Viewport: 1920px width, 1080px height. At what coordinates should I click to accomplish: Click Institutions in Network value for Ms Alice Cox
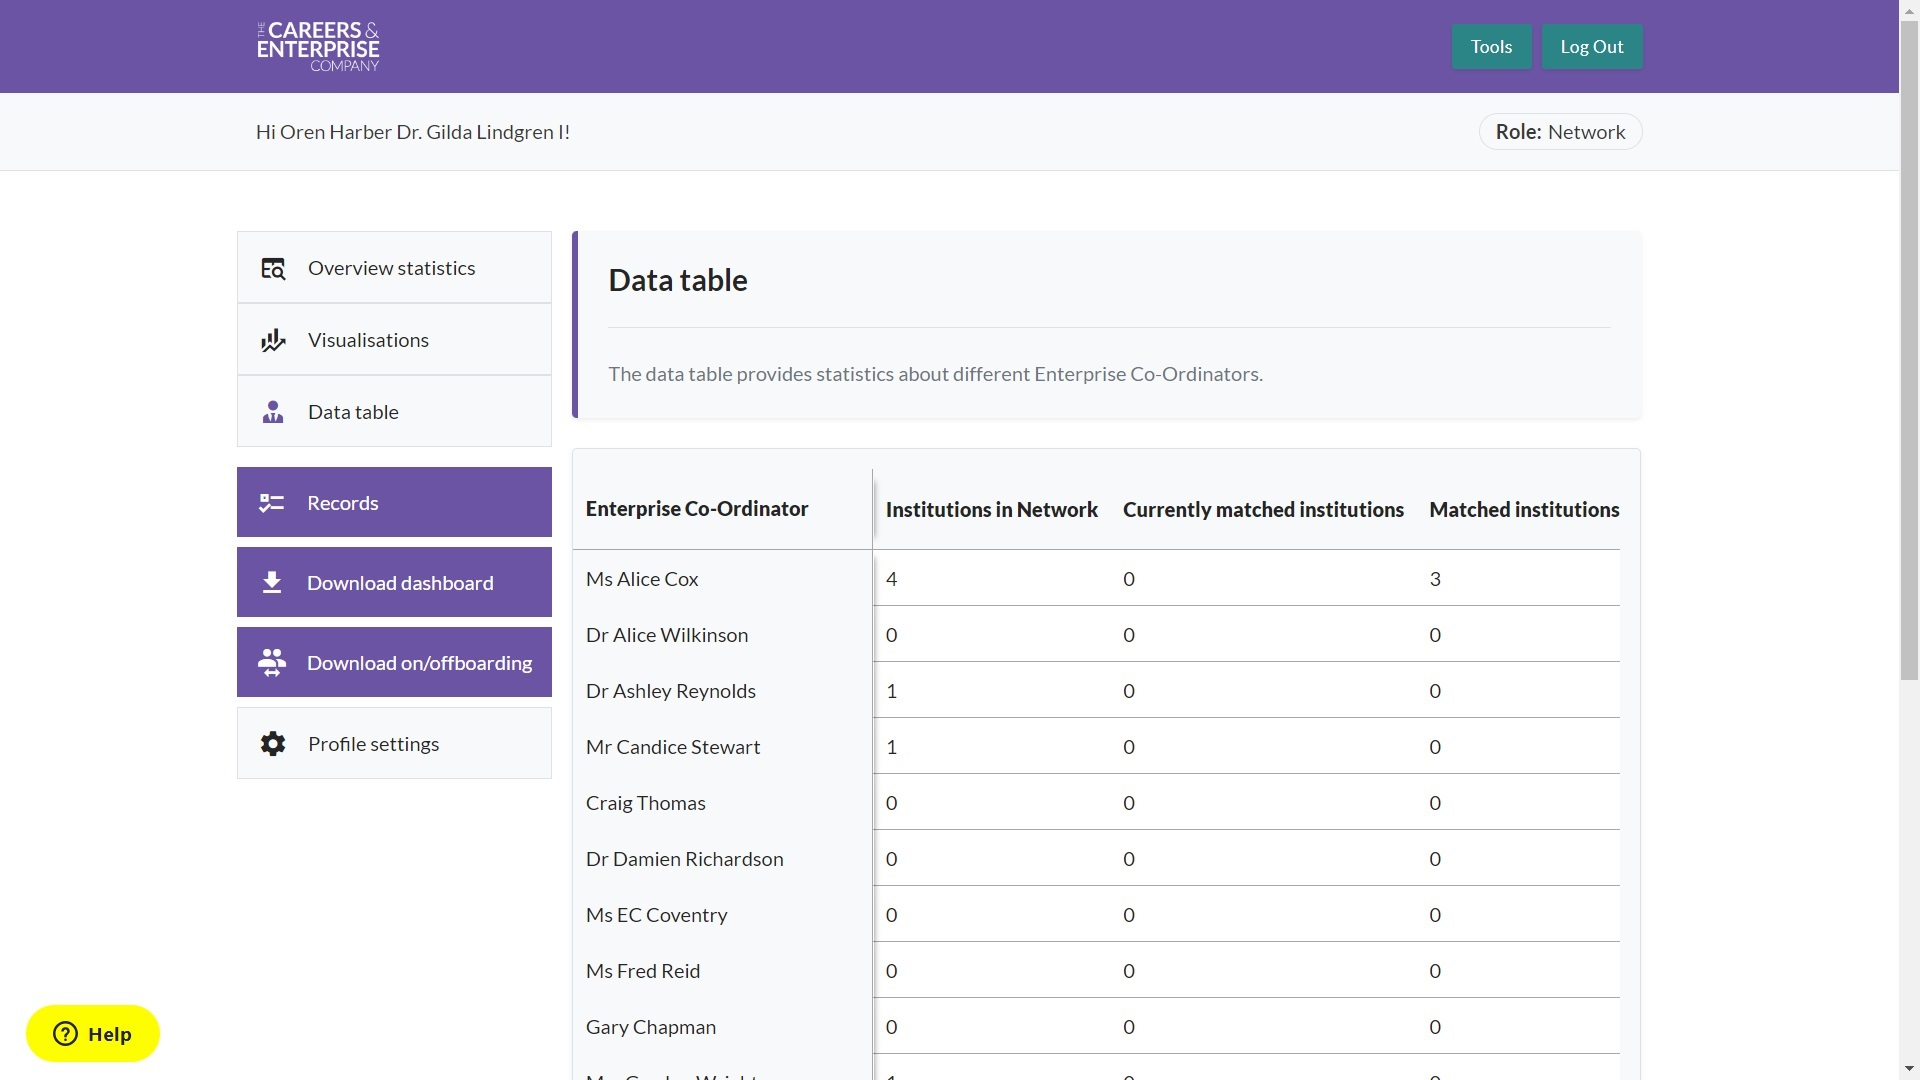point(892,579)
